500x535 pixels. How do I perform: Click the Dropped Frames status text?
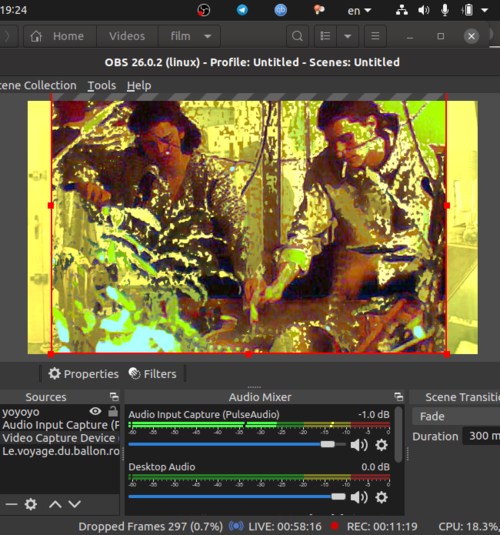151,526
